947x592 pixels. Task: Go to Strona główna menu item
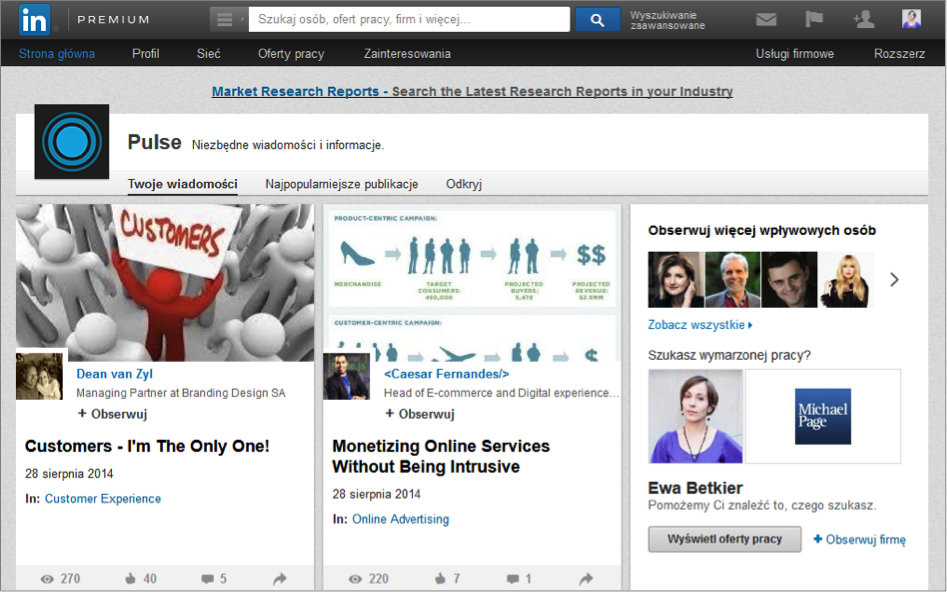click(57, 53)
